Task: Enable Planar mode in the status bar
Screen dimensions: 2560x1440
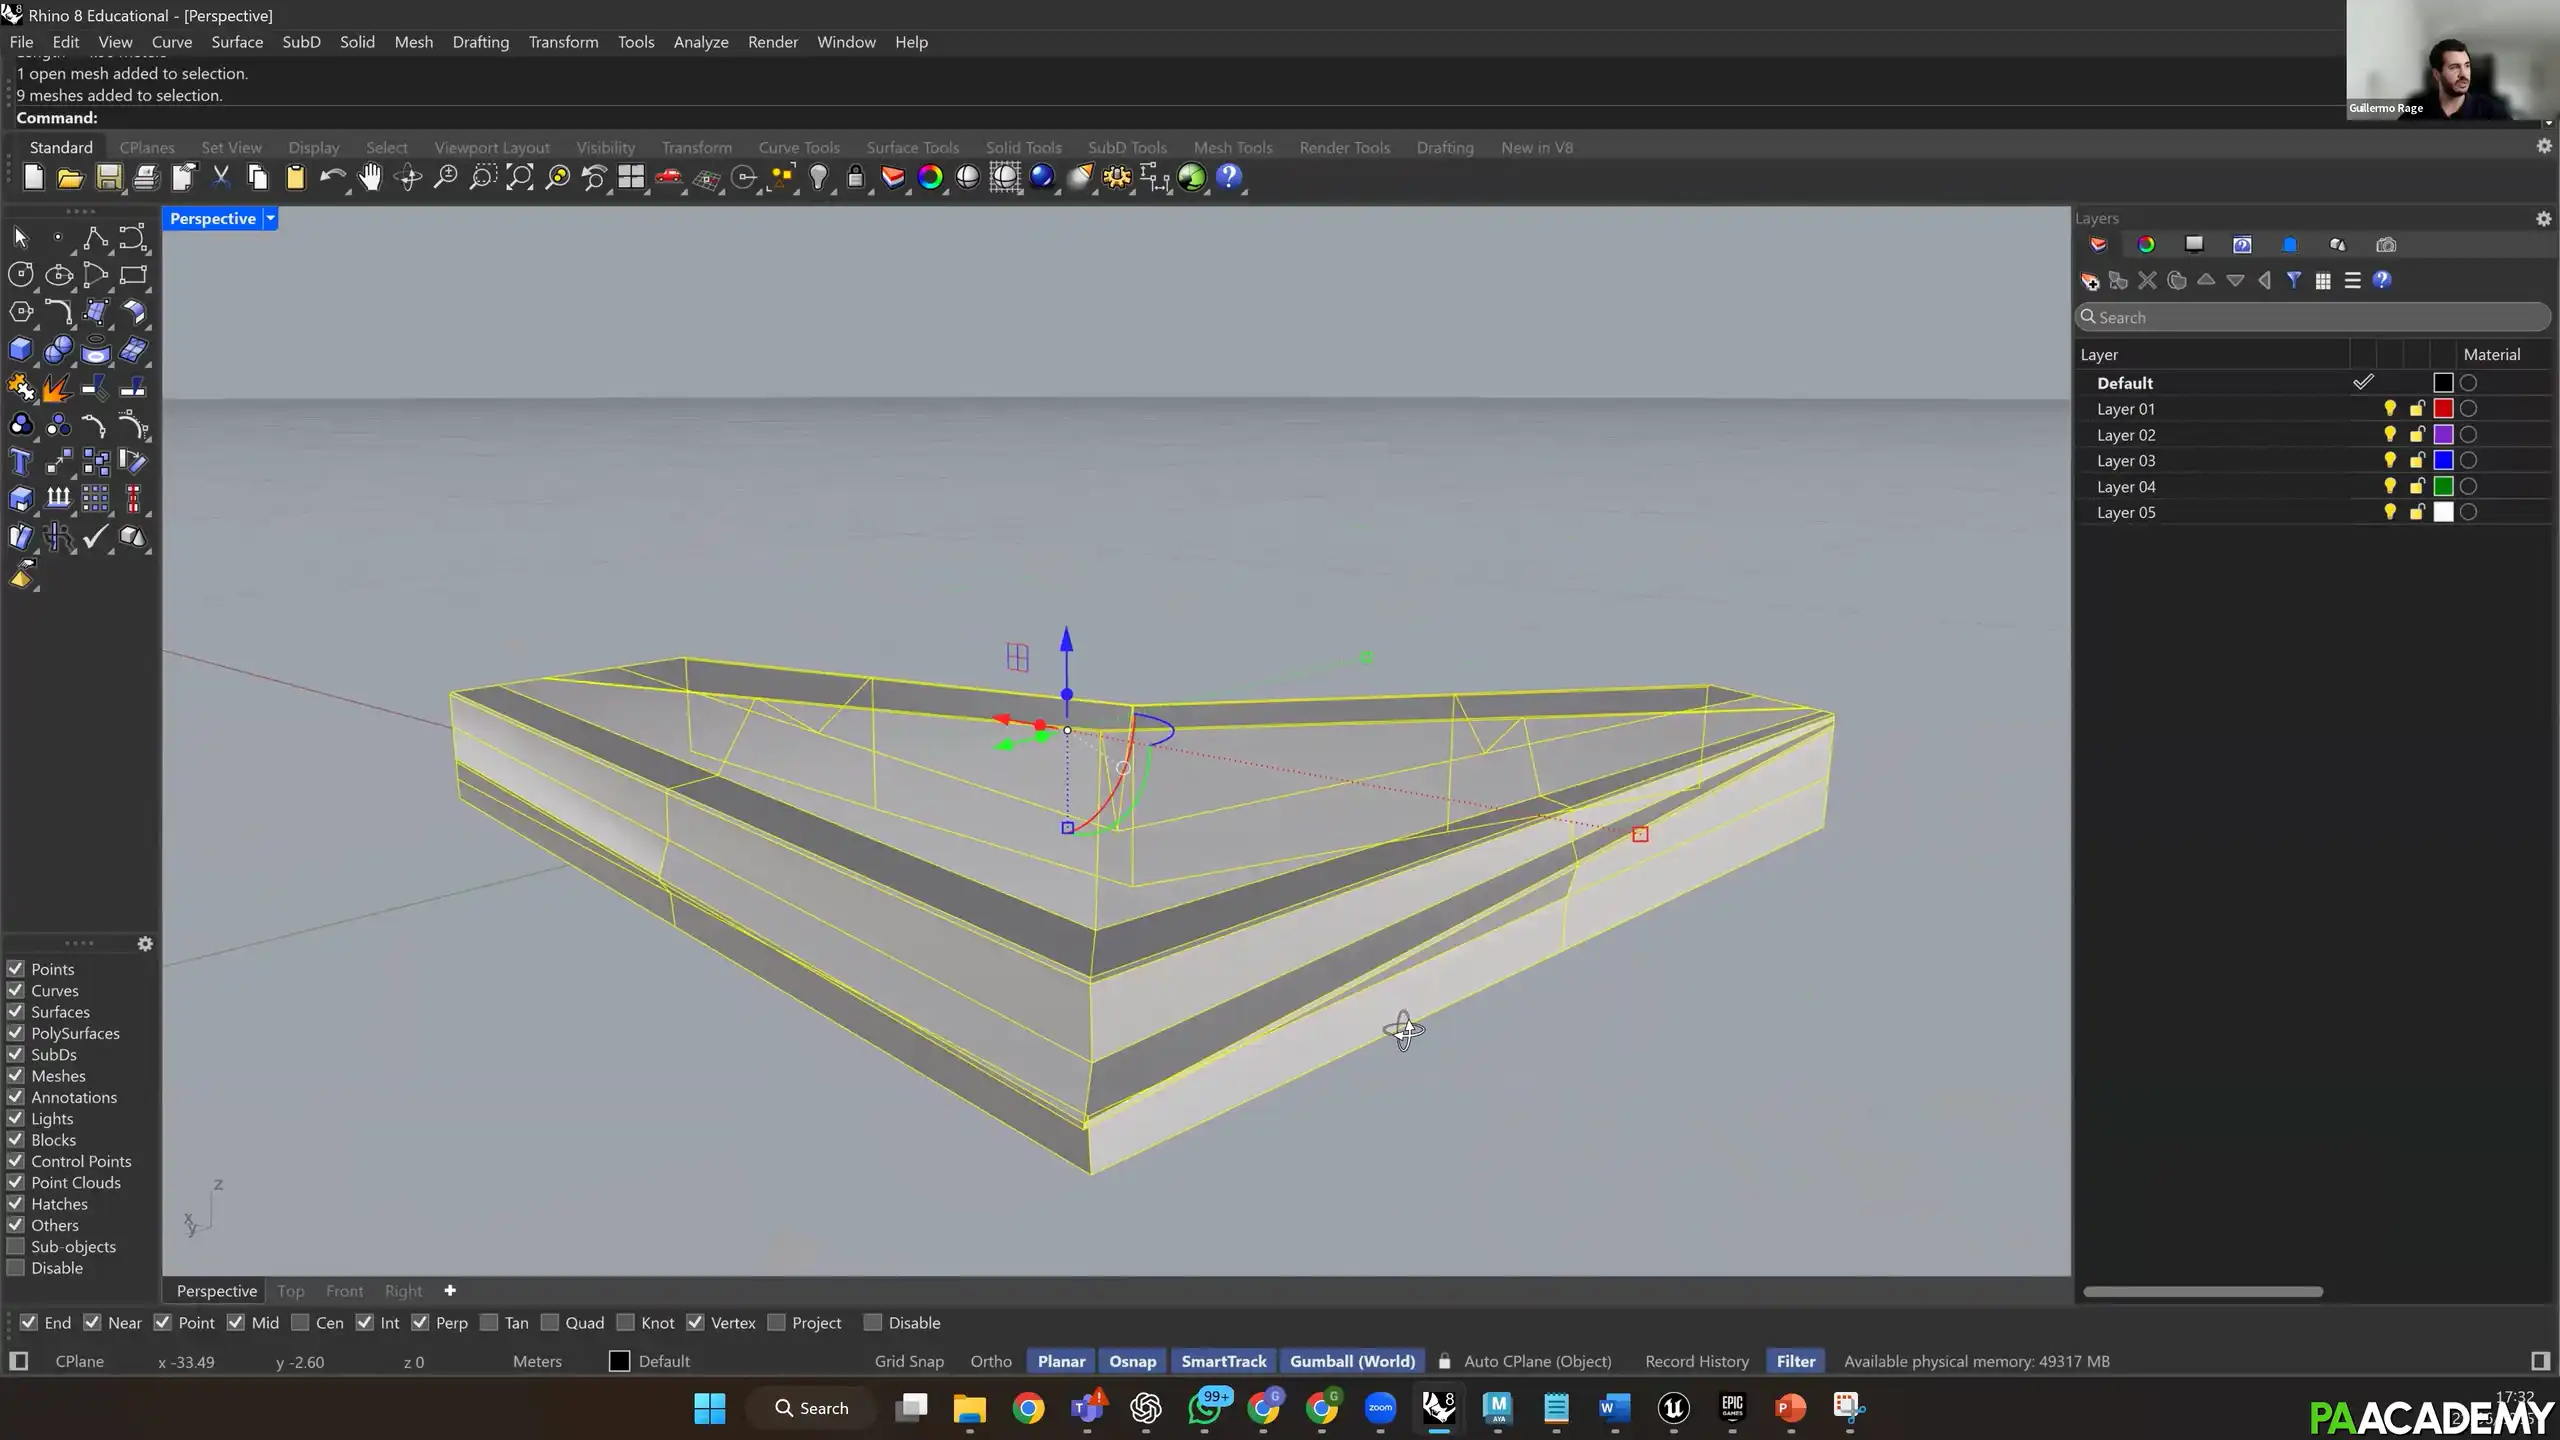Action: 1059,1361
